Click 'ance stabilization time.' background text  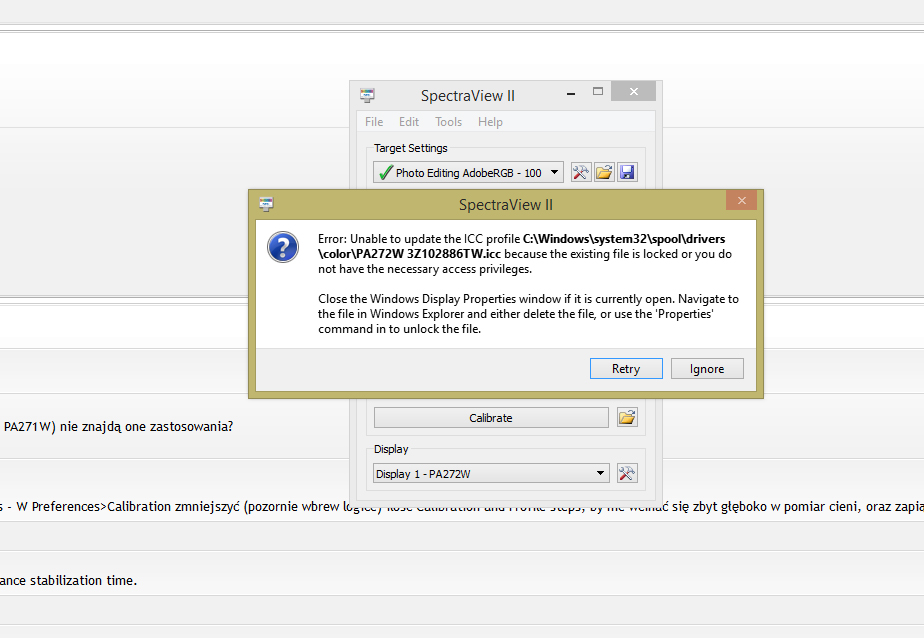pyautogui.click(x=68, y=580)
